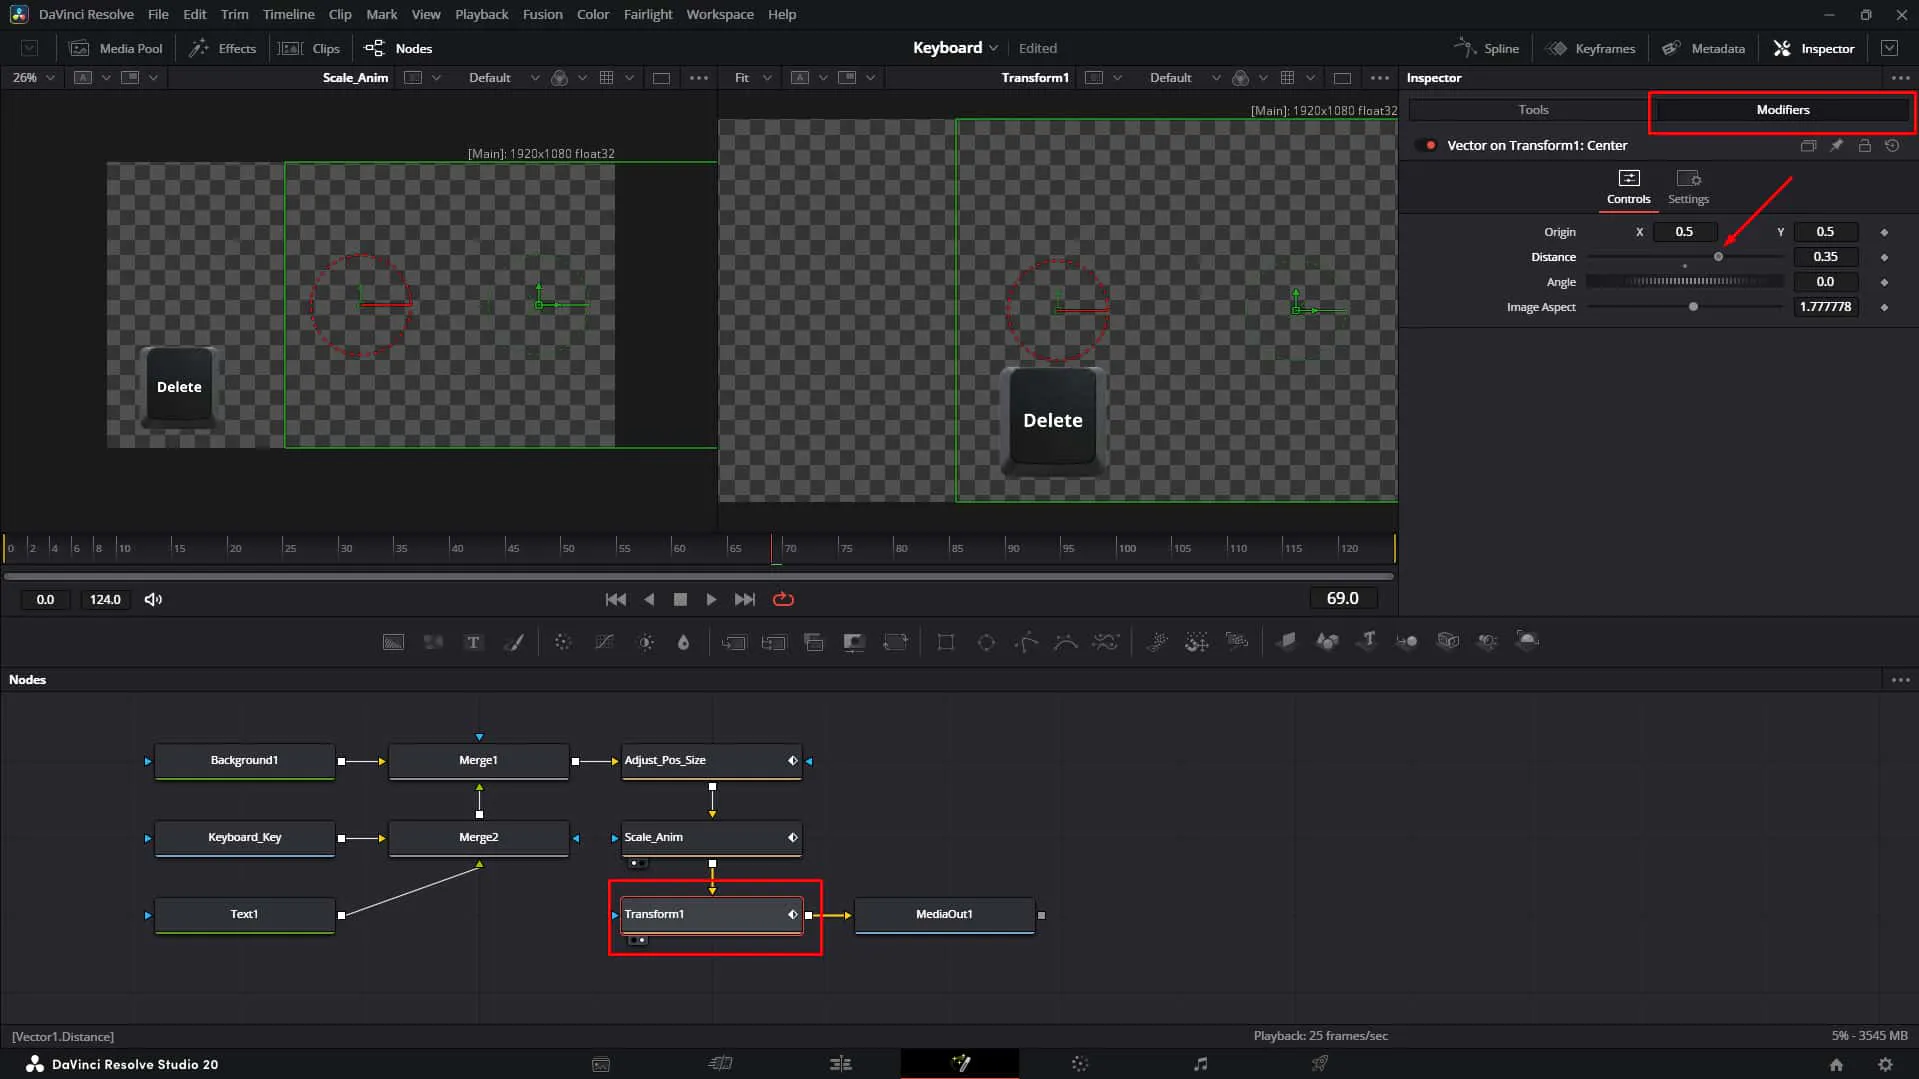Add a B-Spline mask tool
Viewport: 1919px width, 1079px height.
[1066, 642]
